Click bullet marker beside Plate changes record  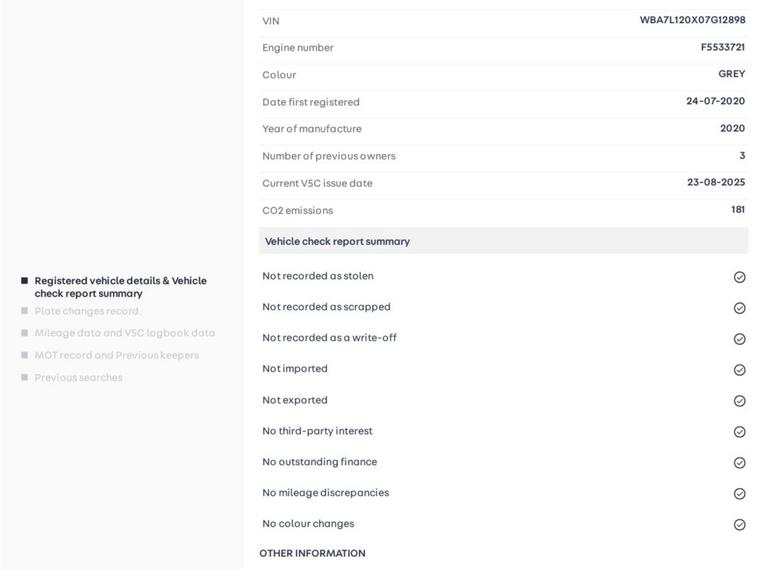[x=24, y=311]
